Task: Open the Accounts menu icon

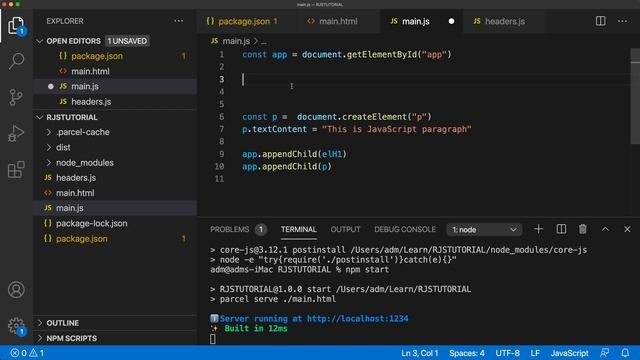Action: click(16, 290)
